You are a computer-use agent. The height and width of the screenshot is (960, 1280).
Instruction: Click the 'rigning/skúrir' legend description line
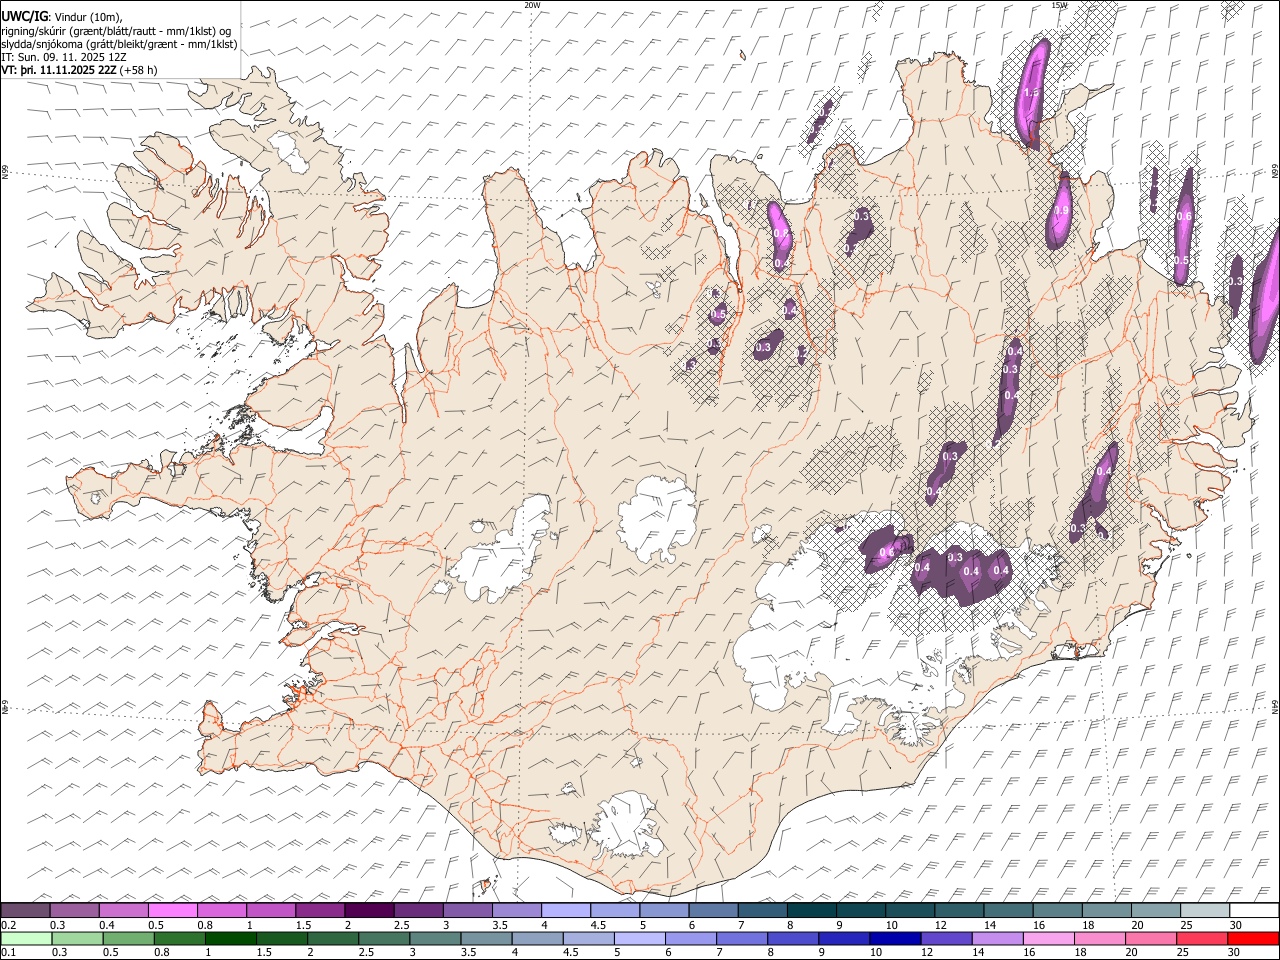116,31
